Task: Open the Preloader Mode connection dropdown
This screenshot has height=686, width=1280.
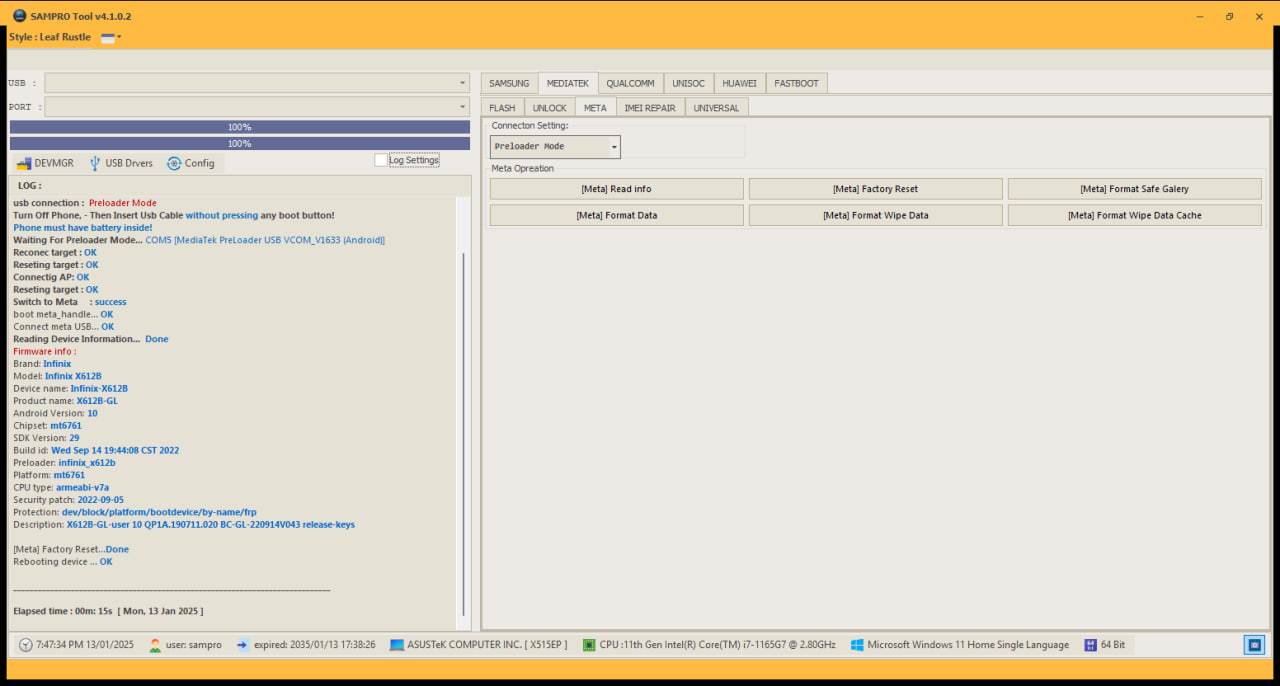Action: click(555, 147)
